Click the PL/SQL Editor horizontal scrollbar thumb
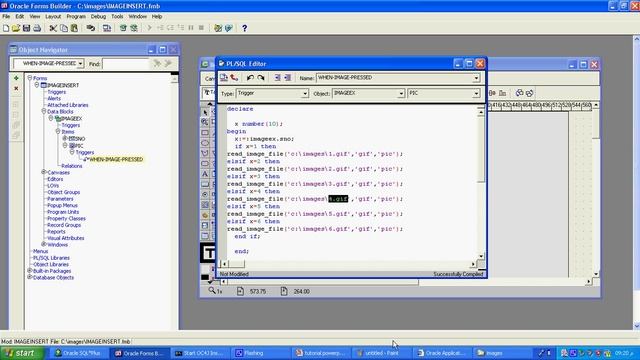Viewport: 640px width, 360px height. (x=236, y=264)
